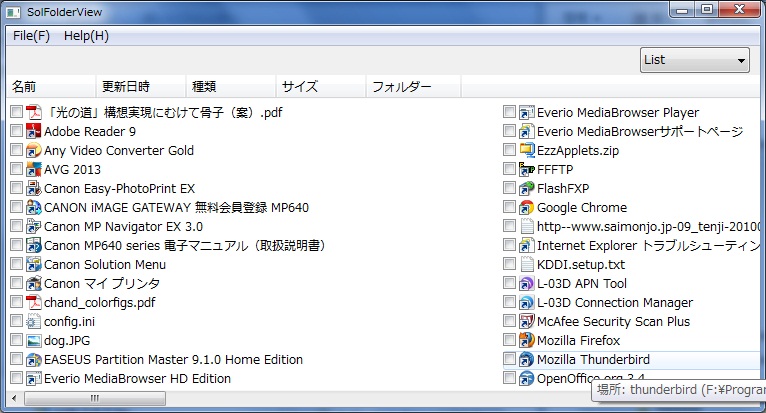Select the EASEUS Partition Master 9.1.0 name
Viewport: 766px width, 413px height.
173,360
